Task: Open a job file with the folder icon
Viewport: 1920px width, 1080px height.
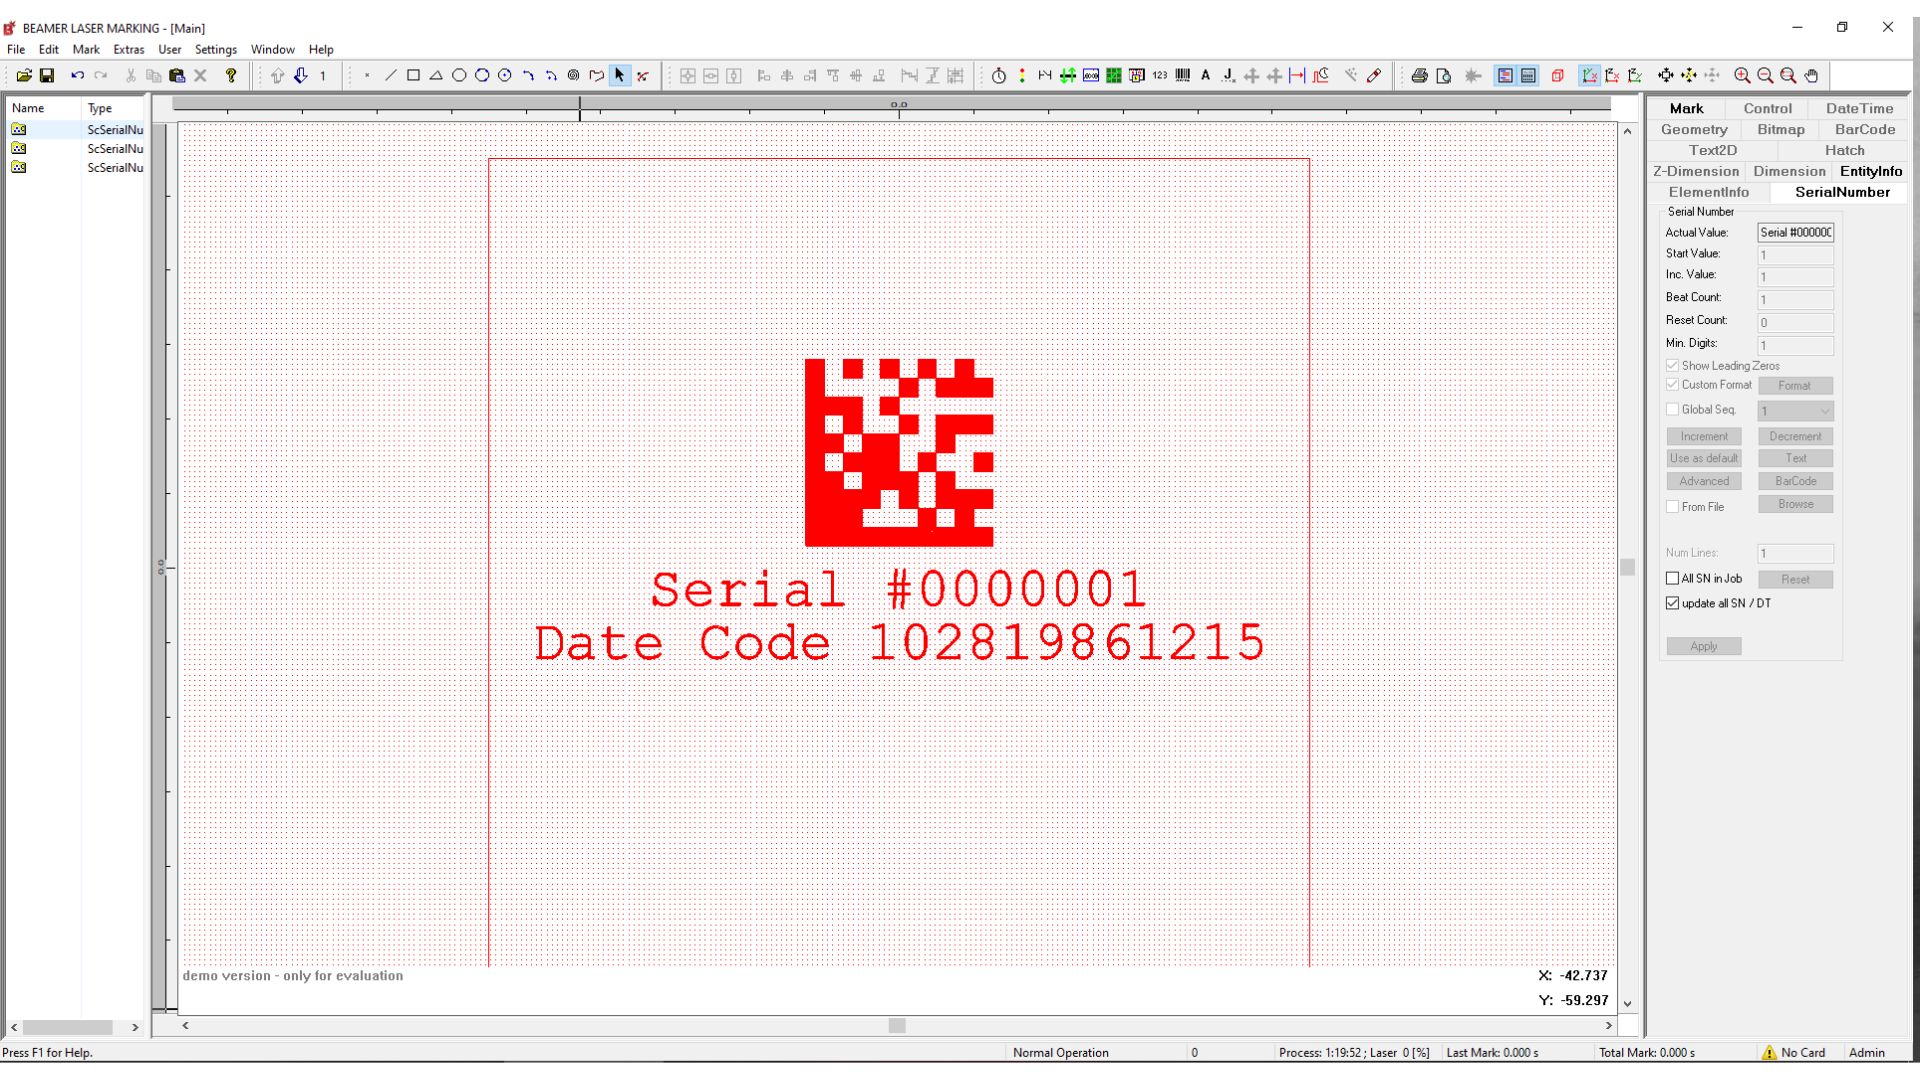Action: click(24, 75)
